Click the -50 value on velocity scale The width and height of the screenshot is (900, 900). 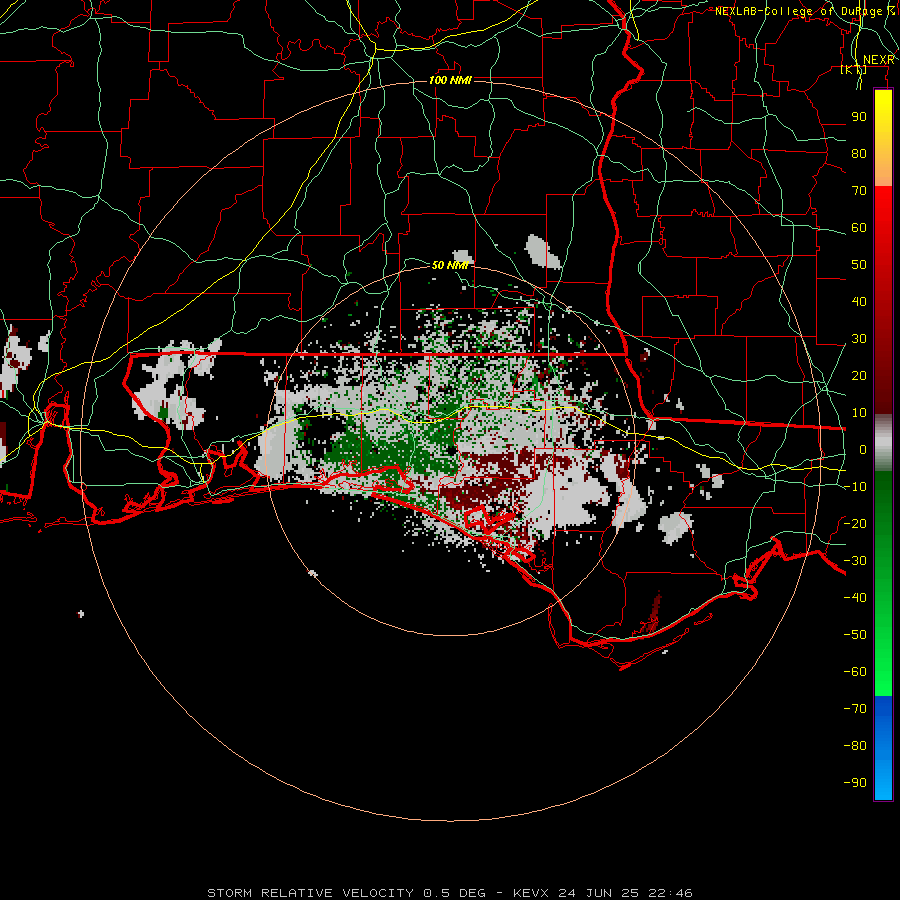[x=855, y=635]
